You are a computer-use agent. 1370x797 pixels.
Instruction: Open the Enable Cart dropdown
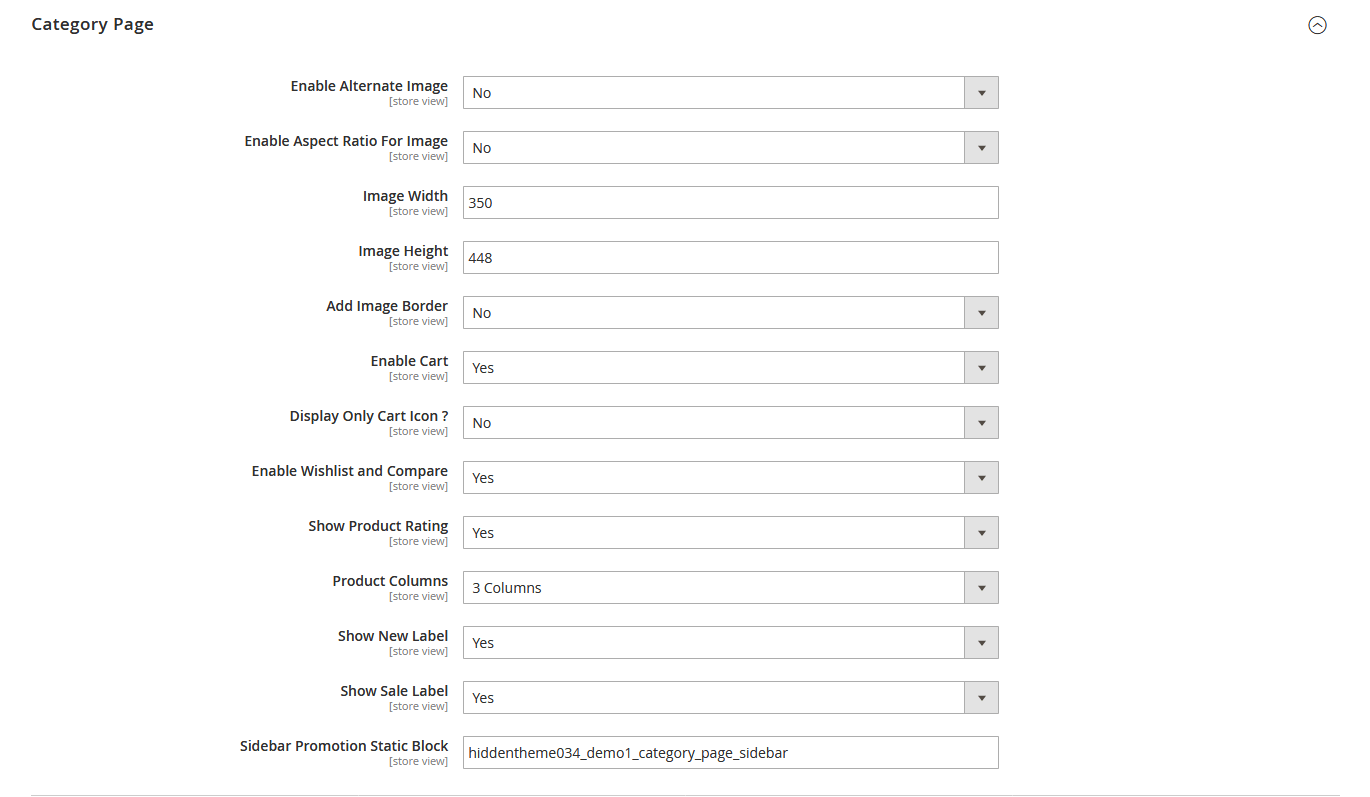[982, 367]
